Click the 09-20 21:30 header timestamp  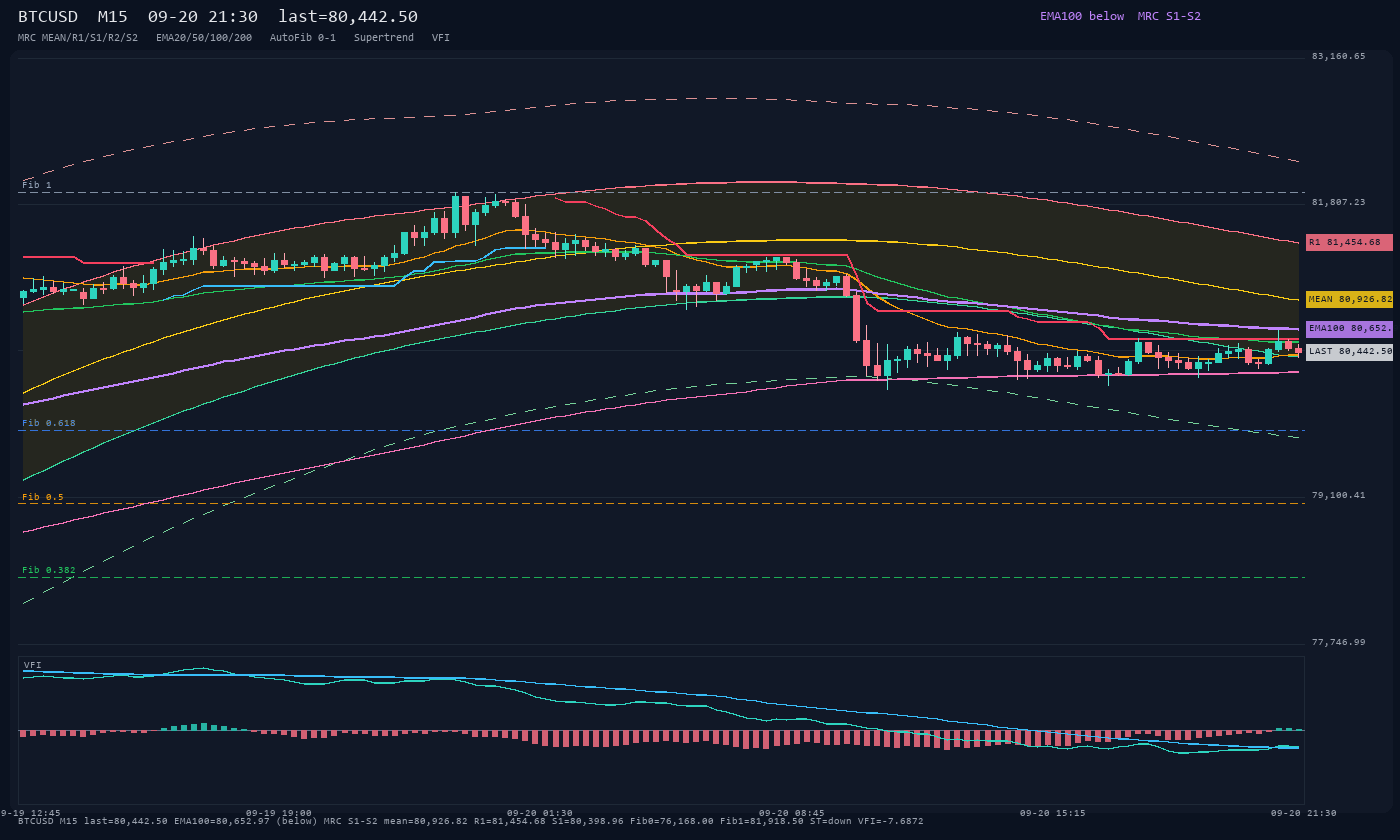tap(203, 17)
